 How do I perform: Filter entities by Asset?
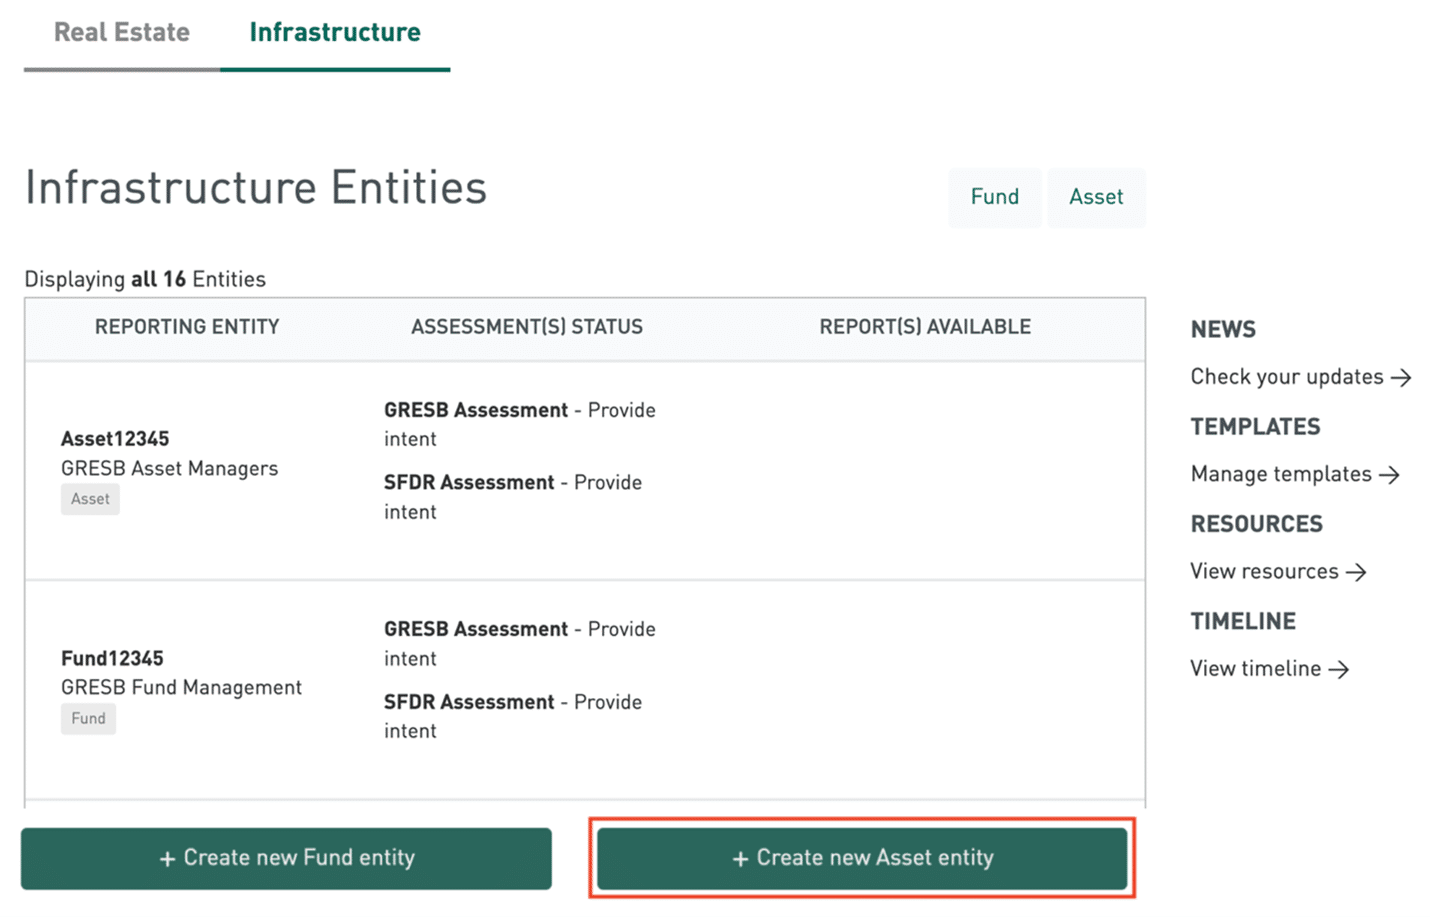coord(1095,197)
